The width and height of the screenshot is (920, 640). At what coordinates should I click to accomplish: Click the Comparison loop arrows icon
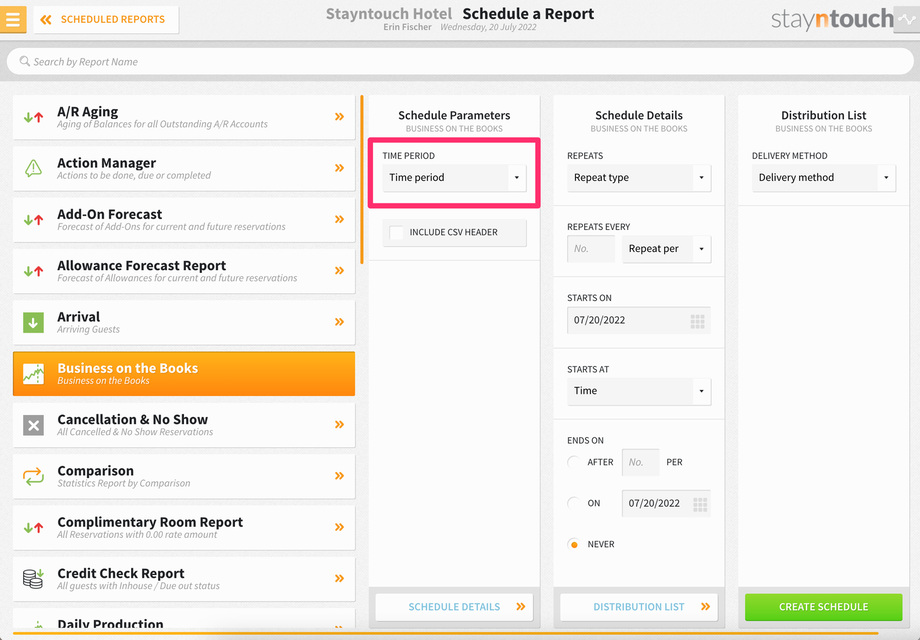[33, 476]
